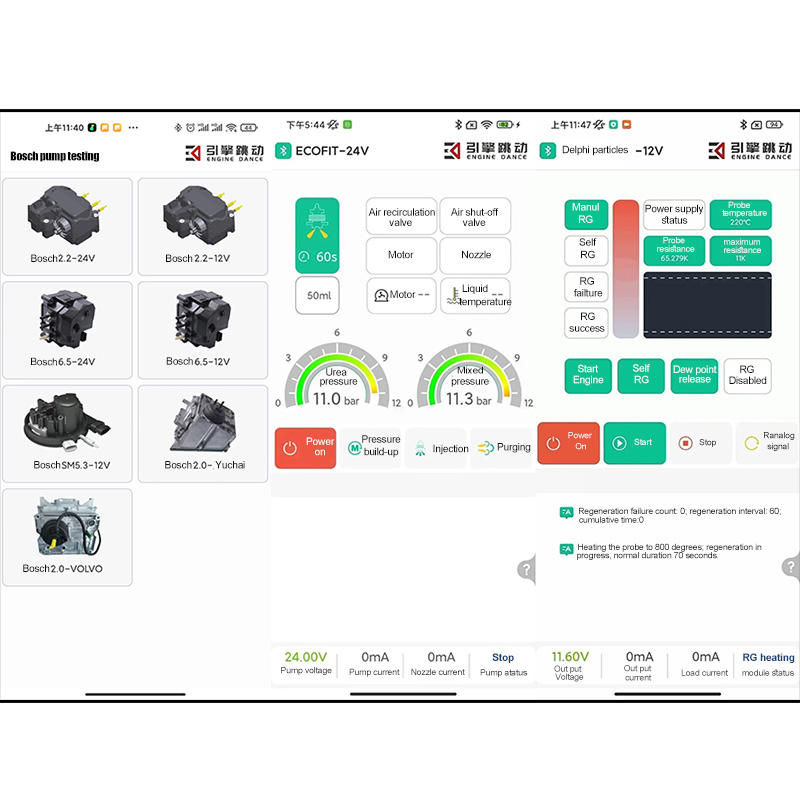800x800 pixels.
Task: Choose the Bosch2.0-VOLVO pump
Action: click(x=67, y=537)
